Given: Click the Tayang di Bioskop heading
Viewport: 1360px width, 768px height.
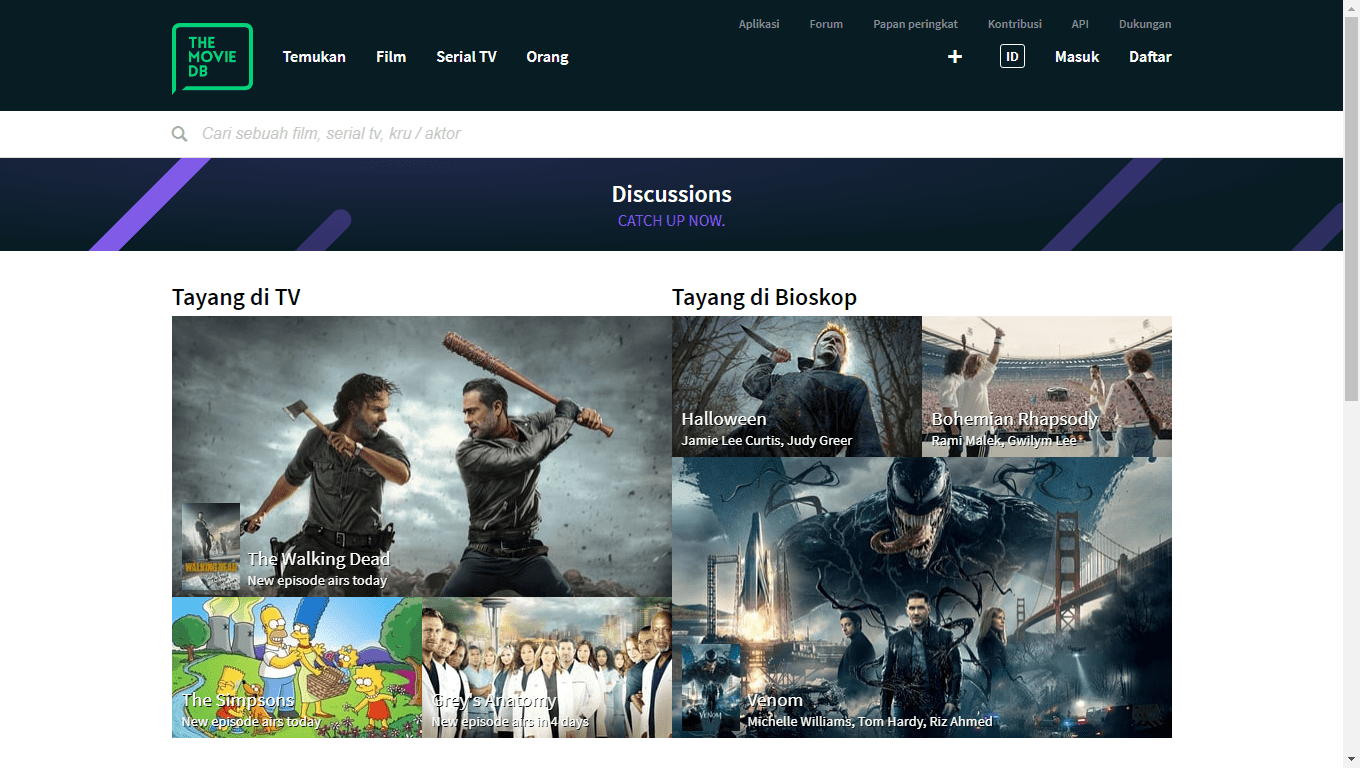Looking at the screenshot, I should point(764,297).
